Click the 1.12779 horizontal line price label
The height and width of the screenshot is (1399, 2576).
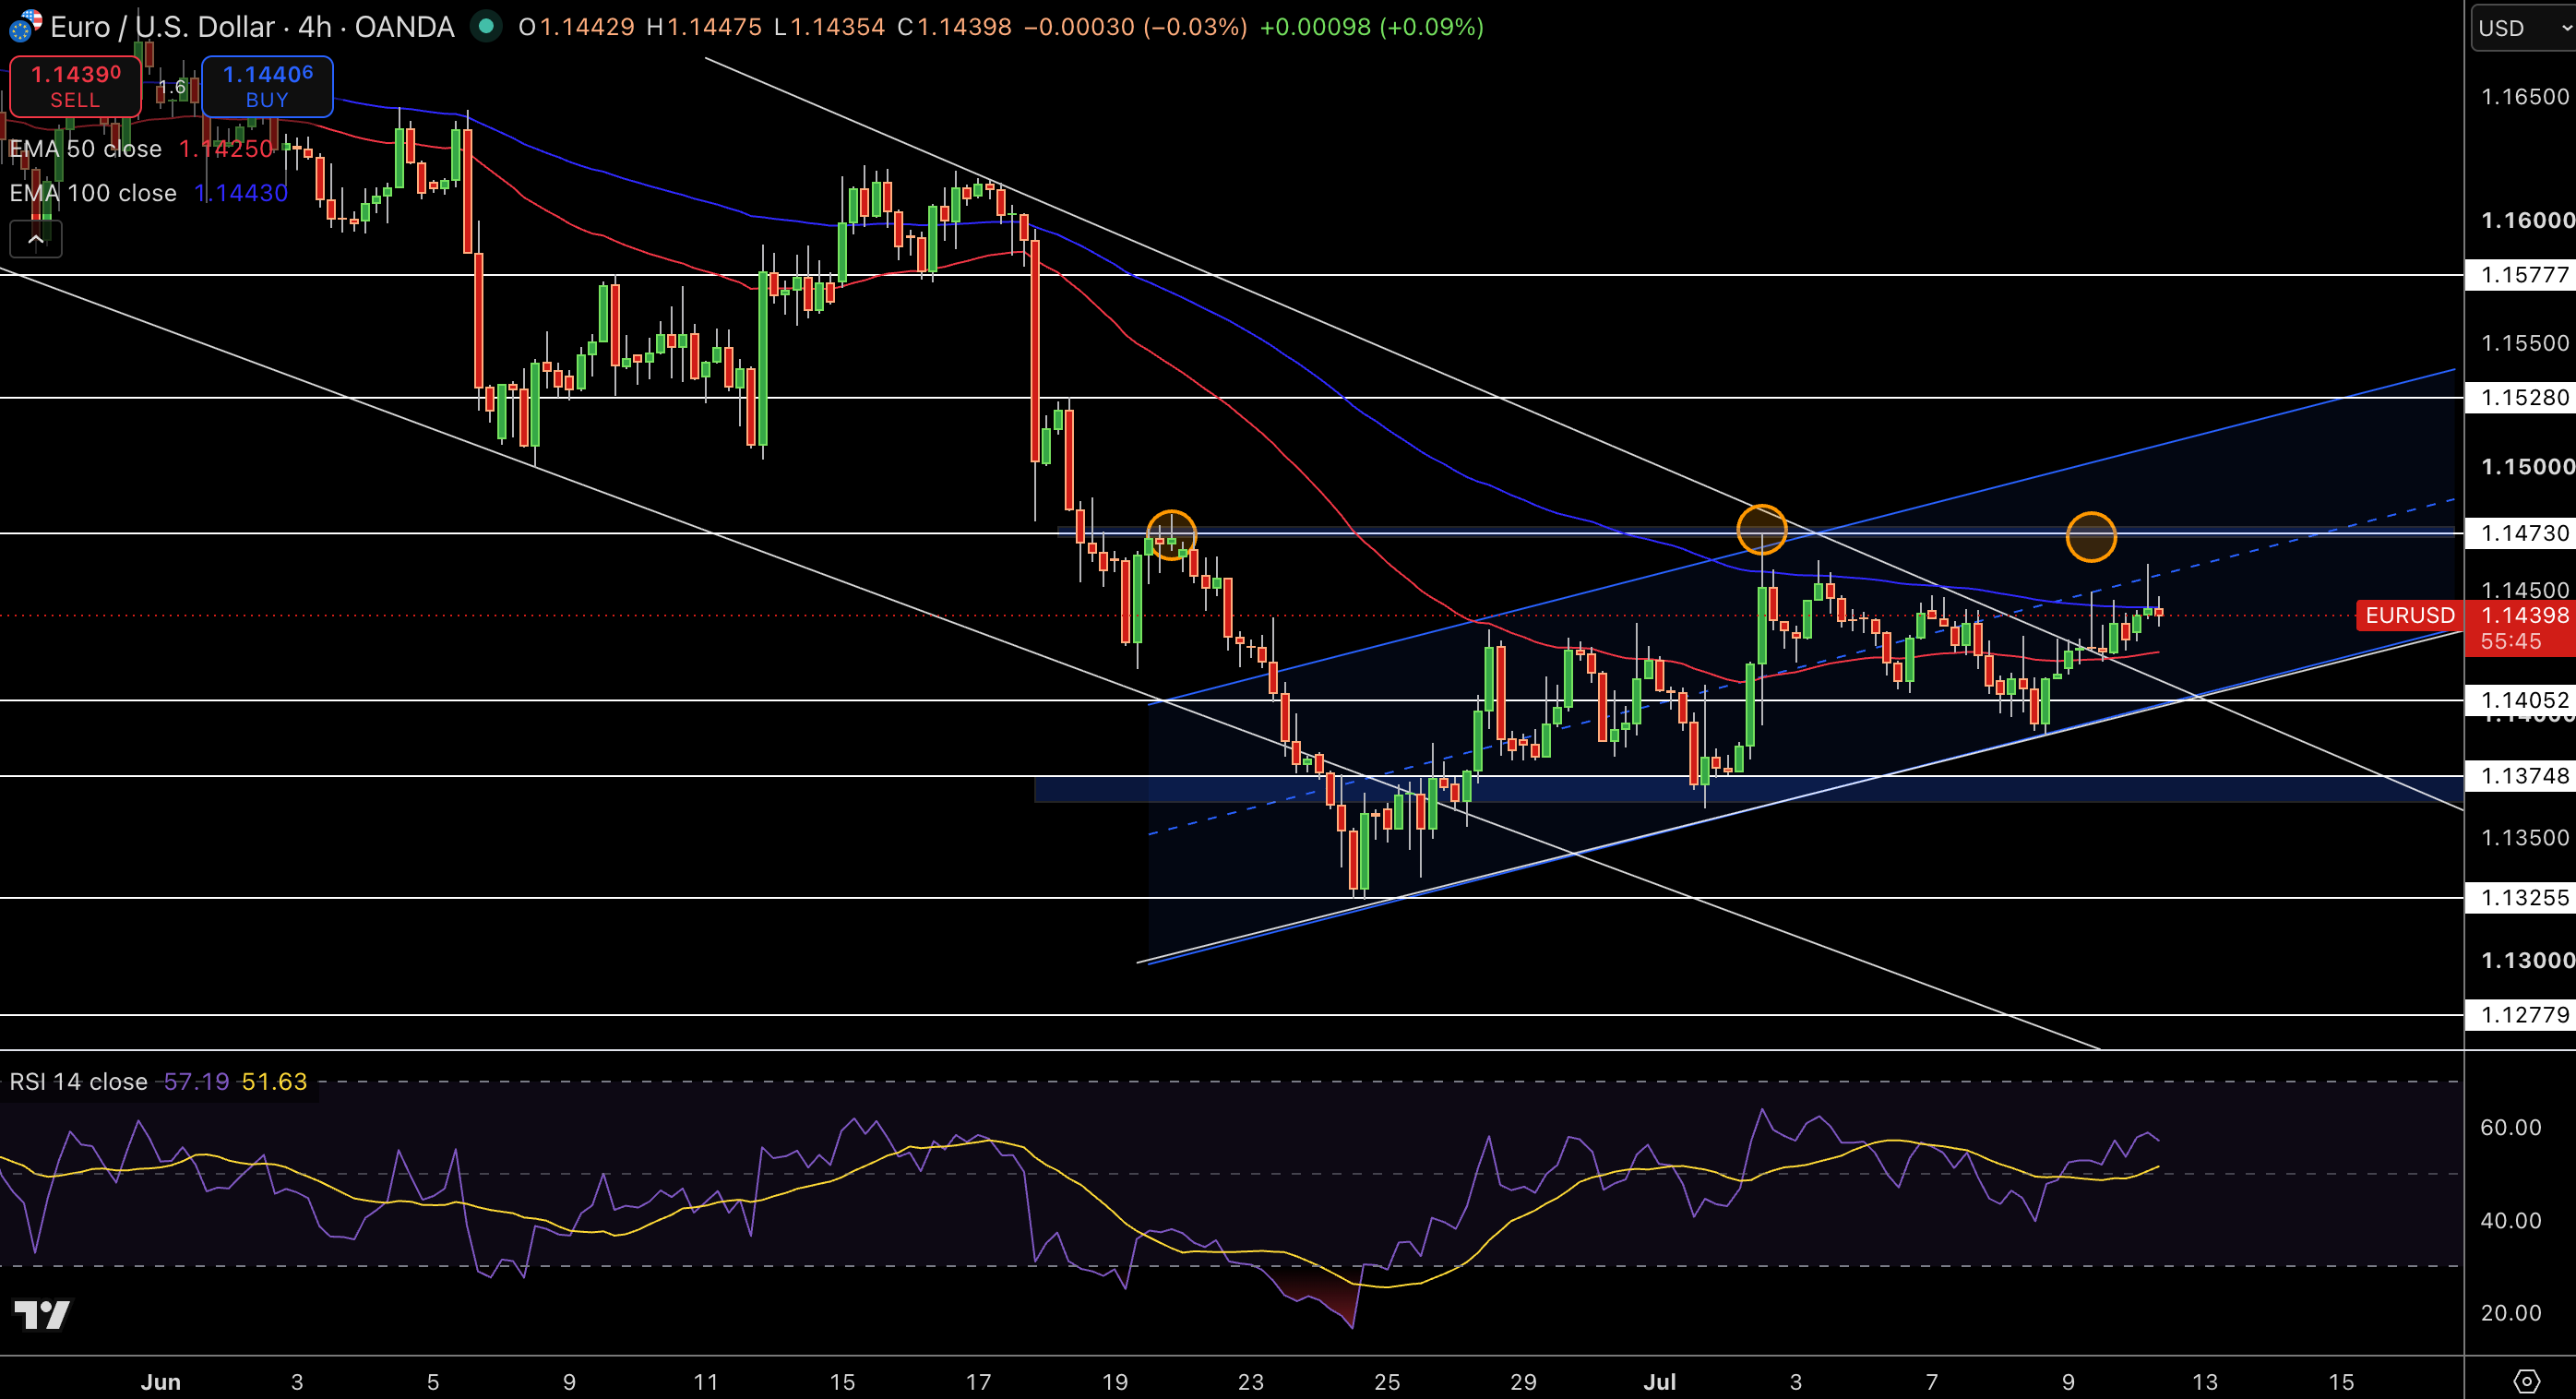pyautogui.click(x=2521, y=1015)
